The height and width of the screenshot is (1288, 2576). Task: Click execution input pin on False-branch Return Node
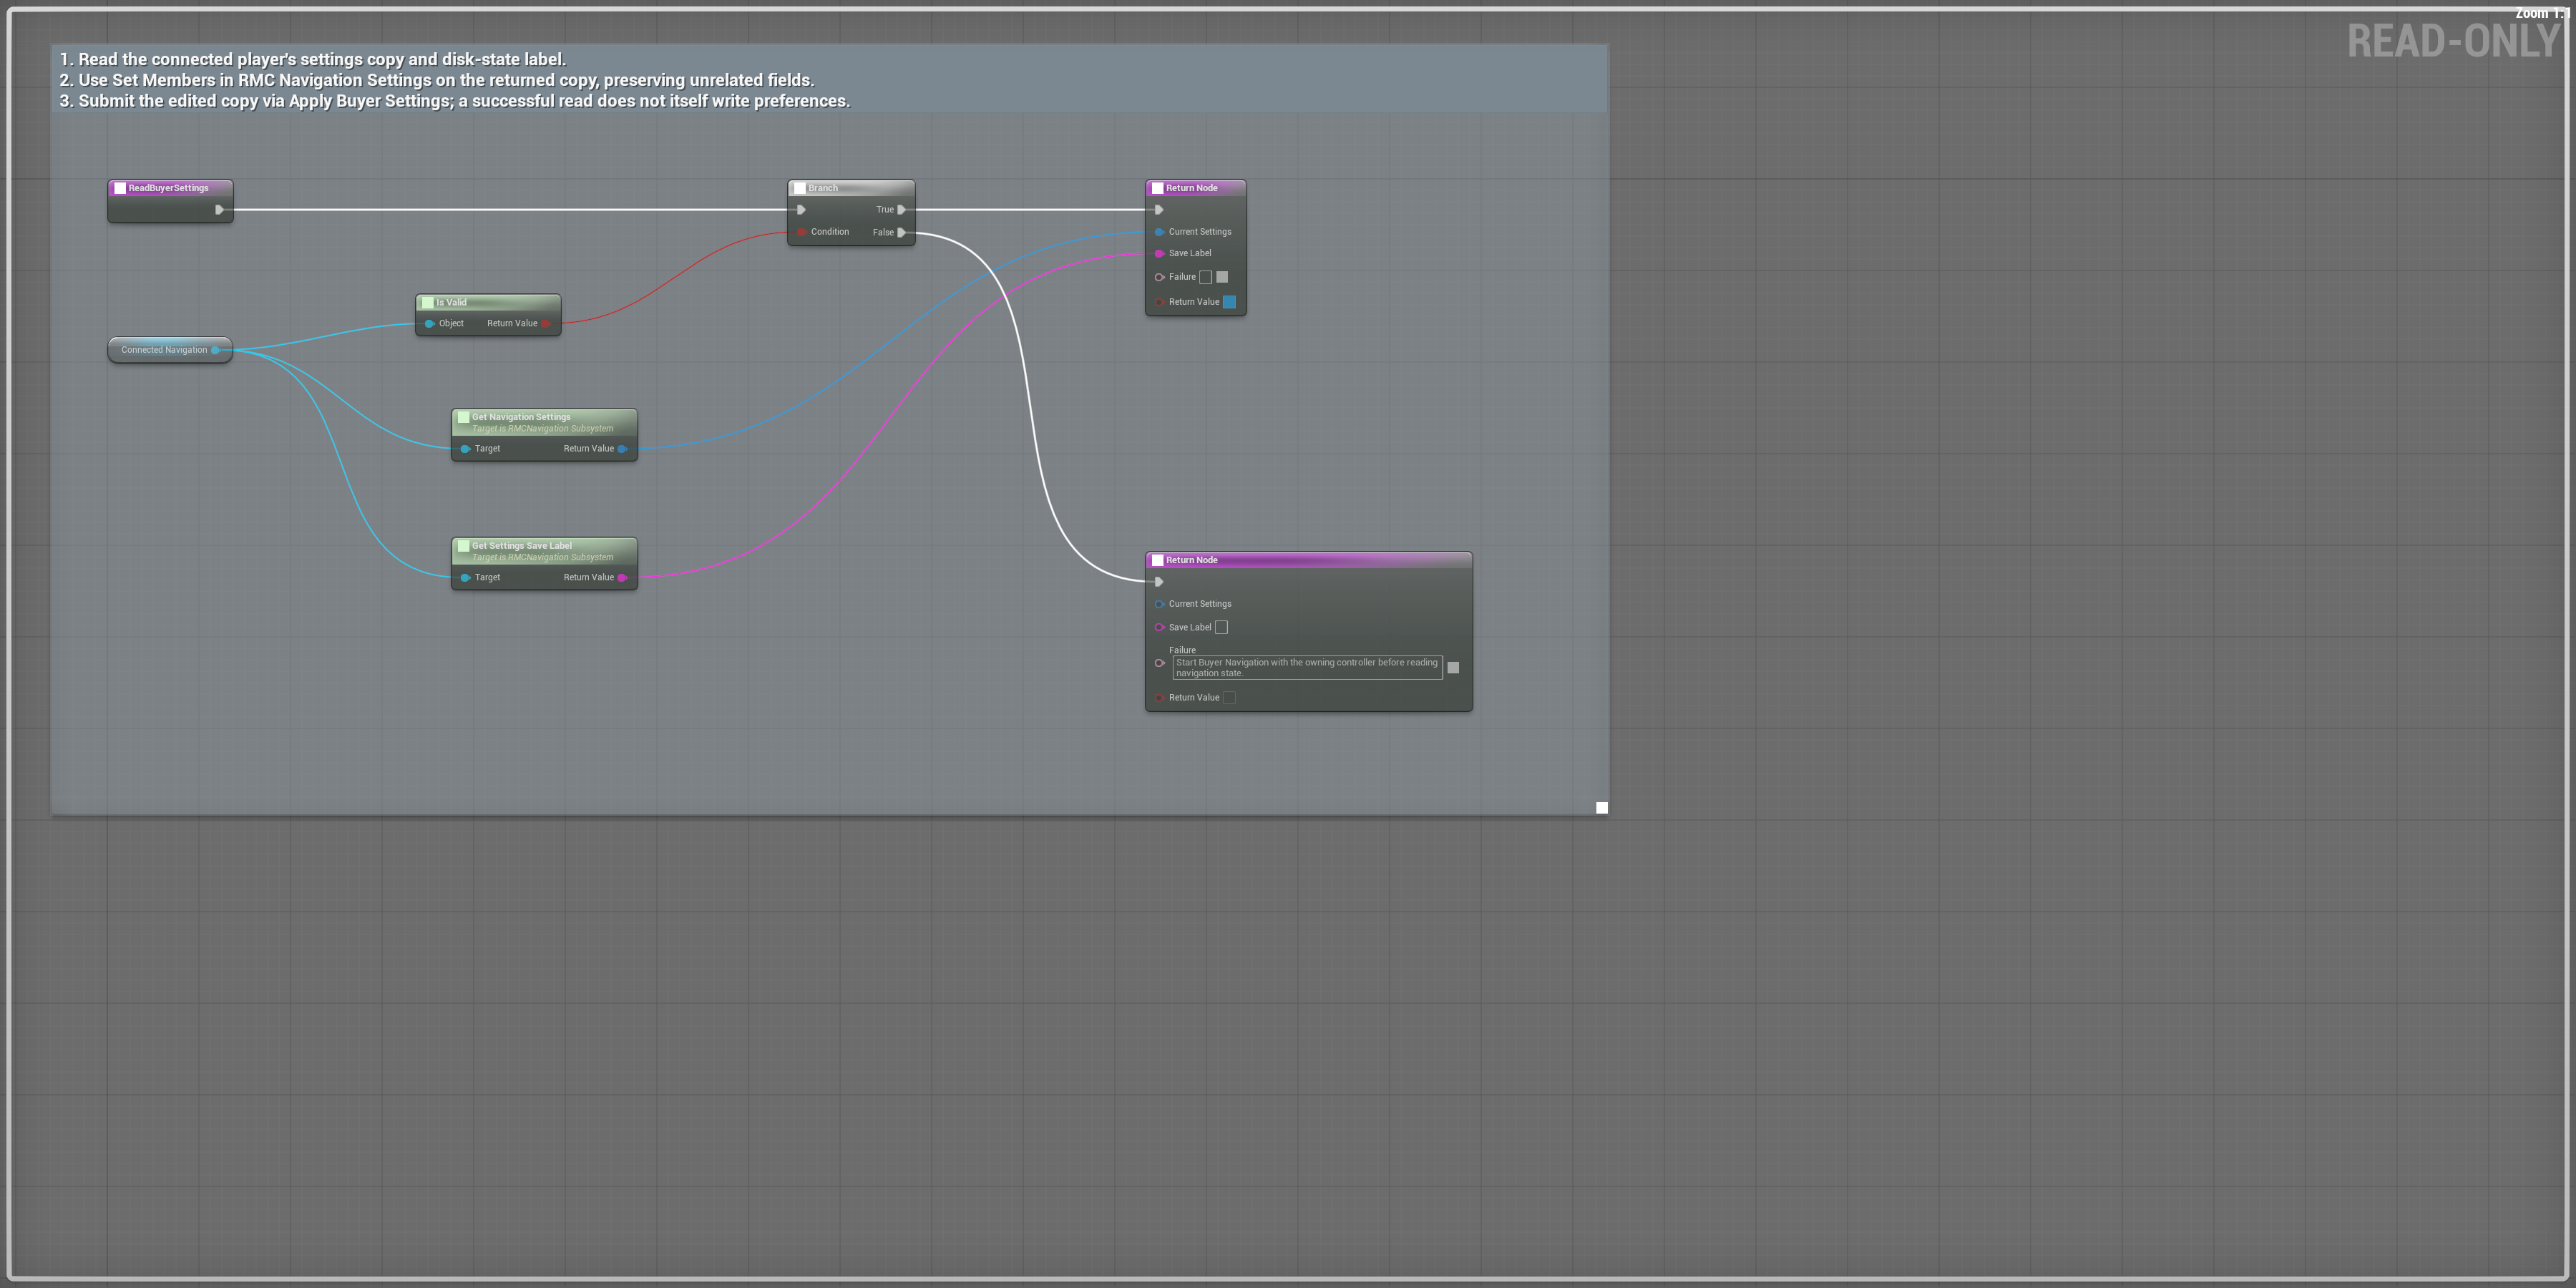pyautogui.click(x=1159, y=582)
